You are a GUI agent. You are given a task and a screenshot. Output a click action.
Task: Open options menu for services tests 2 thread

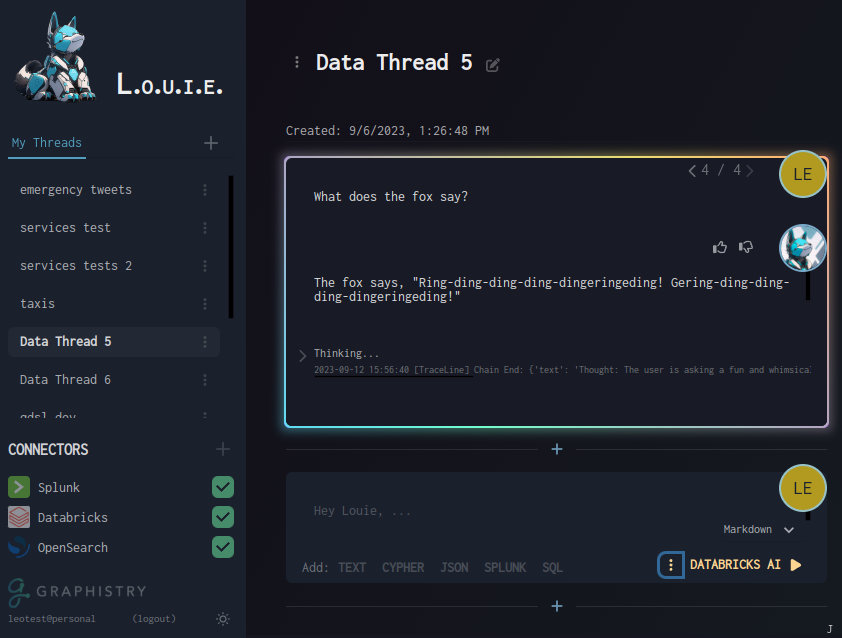point(205,266)
